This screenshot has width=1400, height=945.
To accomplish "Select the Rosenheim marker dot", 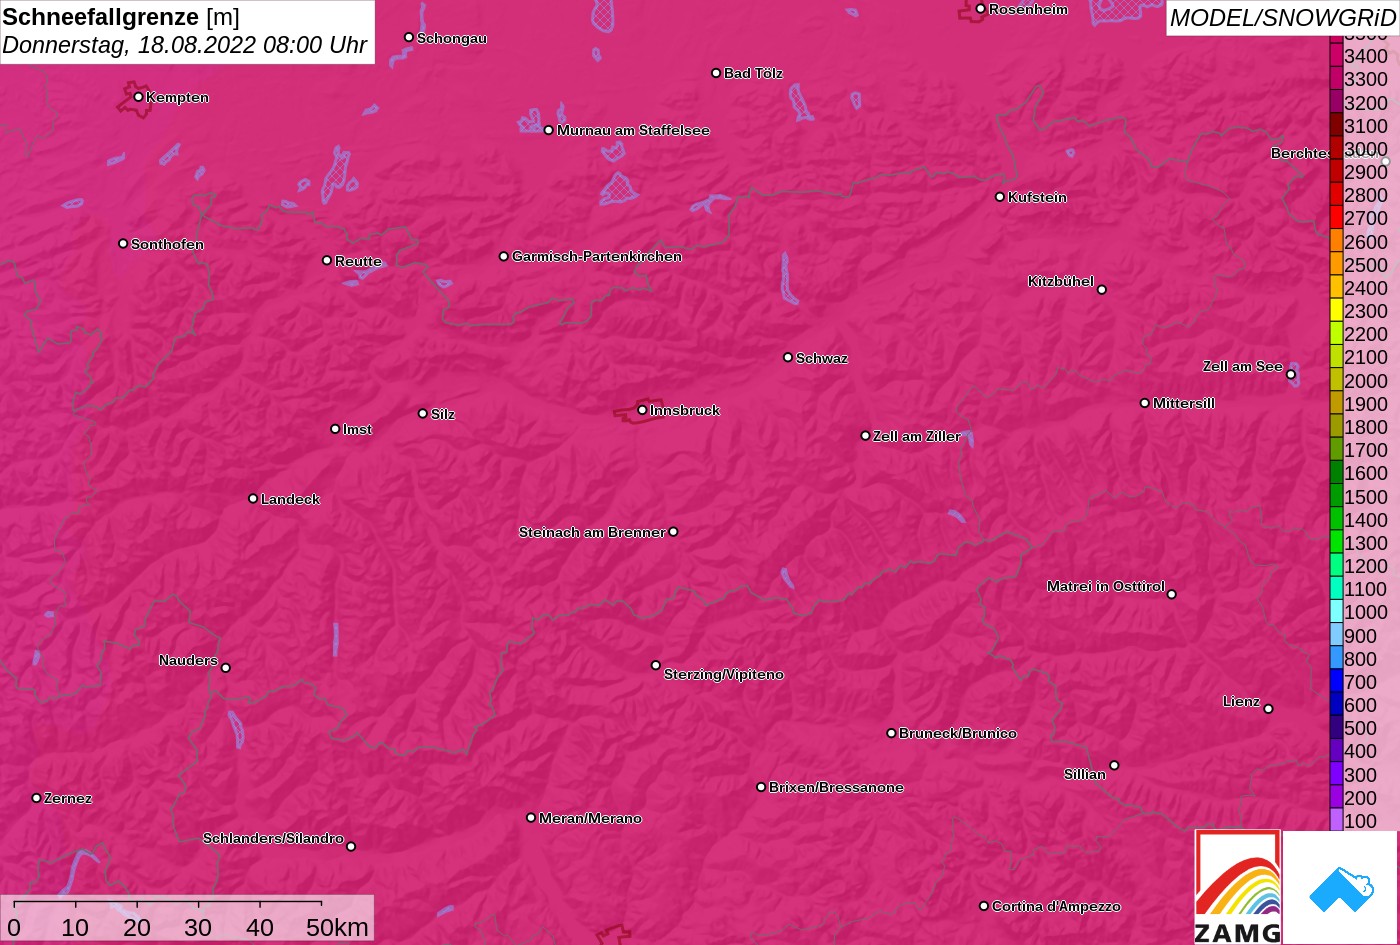I will pos(981,9).
